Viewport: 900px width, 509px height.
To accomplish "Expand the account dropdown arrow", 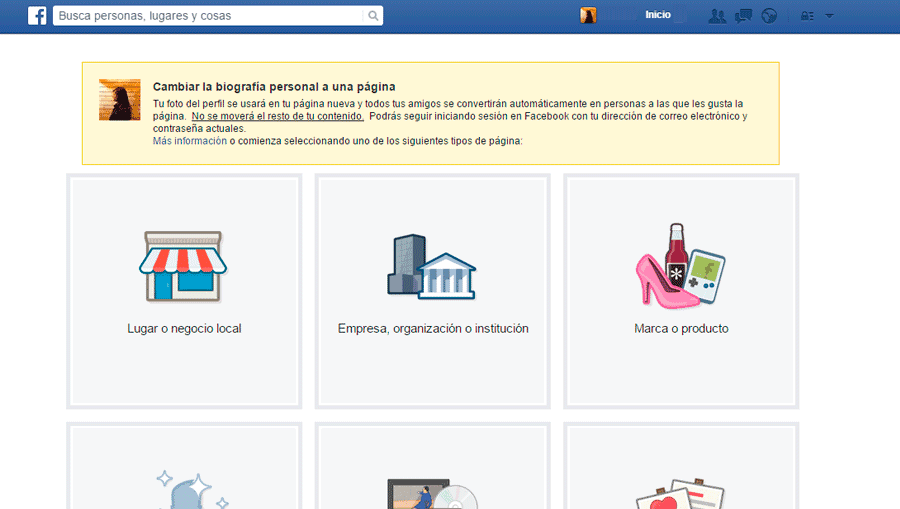I will point(829,16).
